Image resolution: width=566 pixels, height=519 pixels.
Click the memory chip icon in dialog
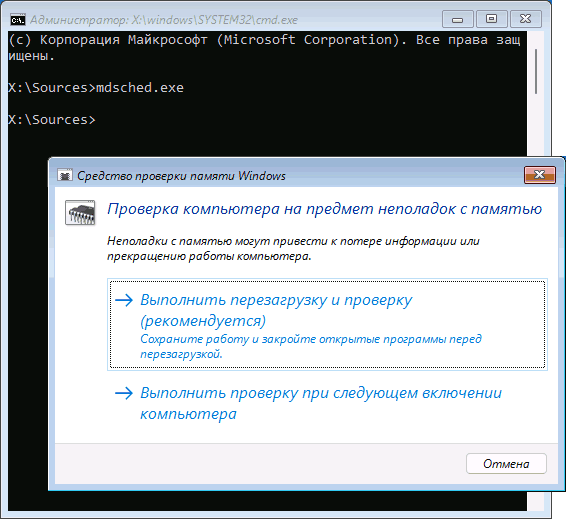[80, 213]
